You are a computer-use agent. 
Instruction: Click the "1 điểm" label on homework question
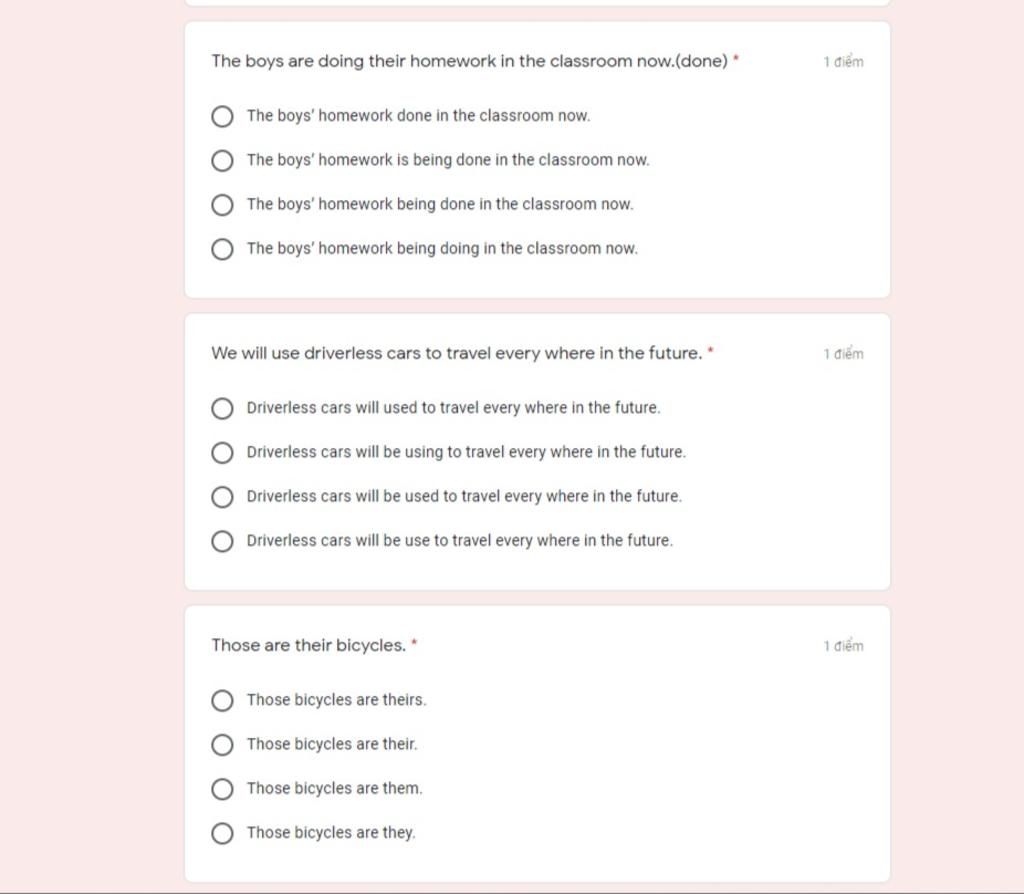[843, 61]
